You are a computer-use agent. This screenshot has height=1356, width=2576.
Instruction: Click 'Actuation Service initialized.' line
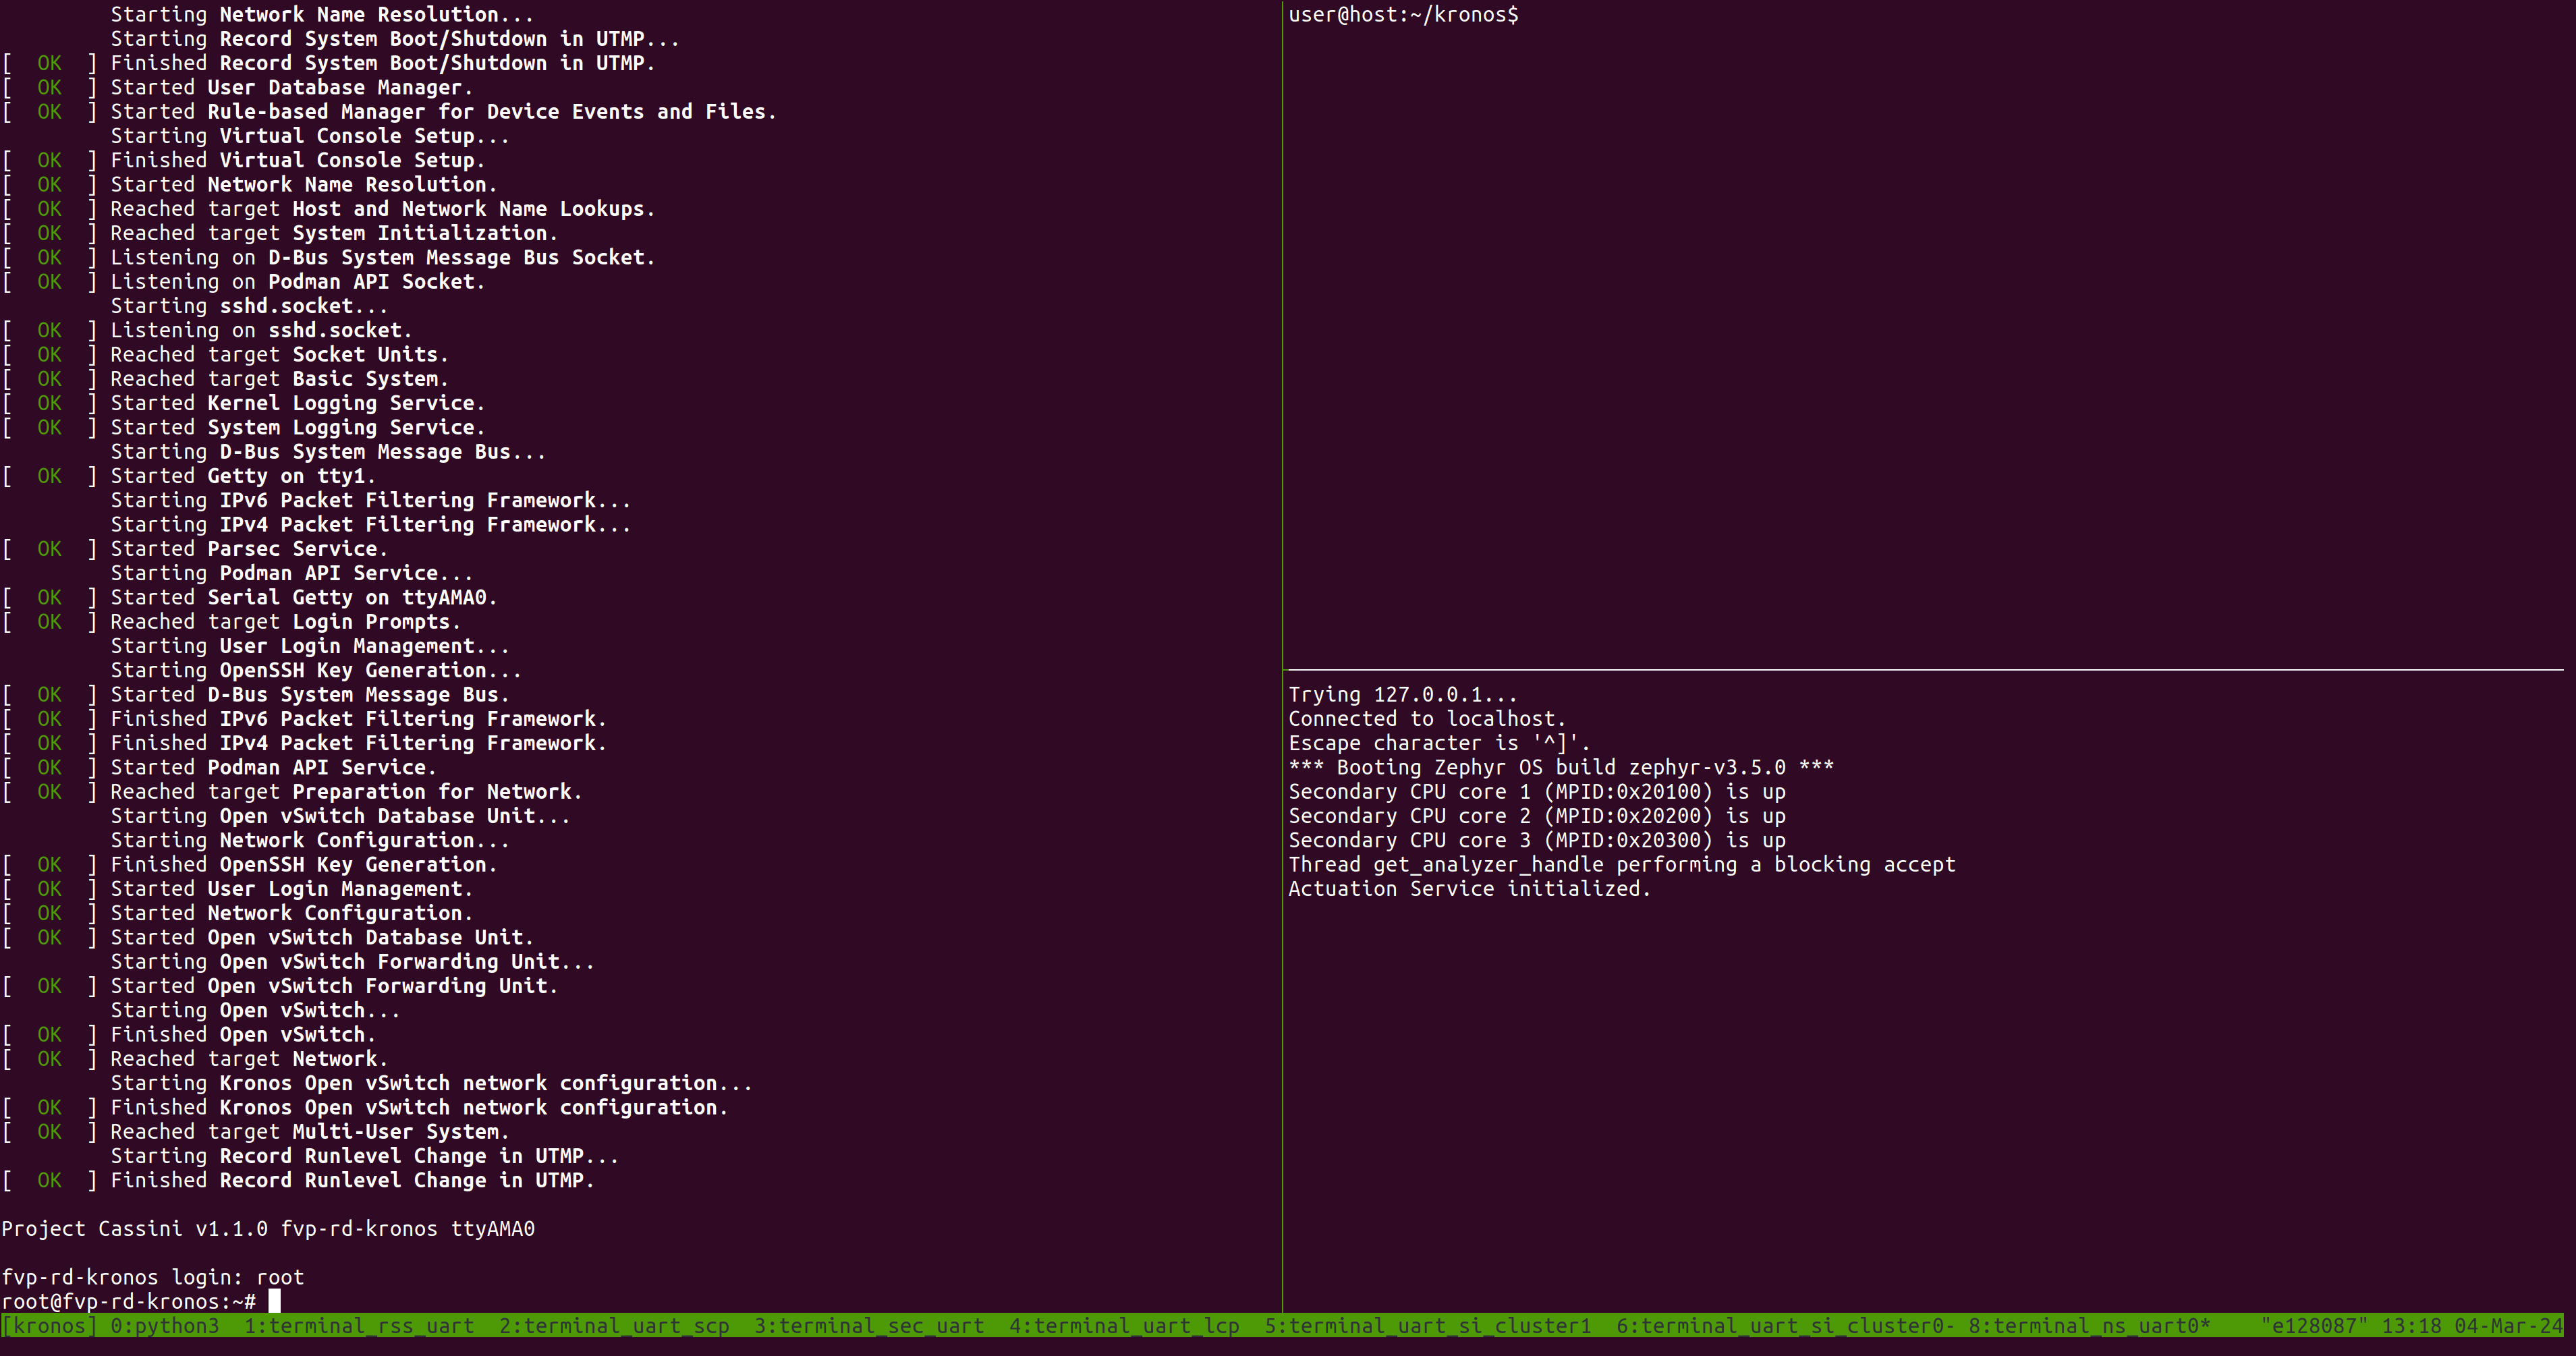1470,889
